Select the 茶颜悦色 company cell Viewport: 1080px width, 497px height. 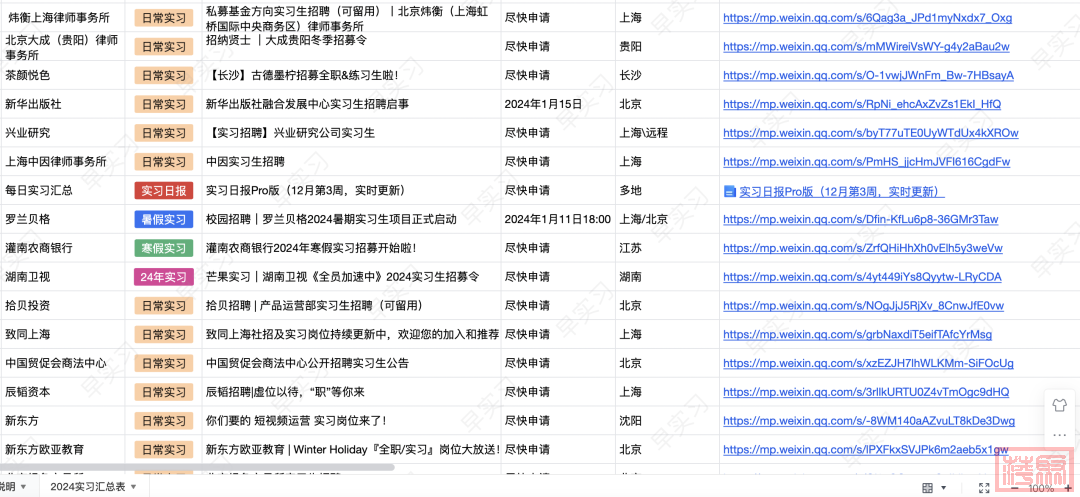[x=62, y=76]
